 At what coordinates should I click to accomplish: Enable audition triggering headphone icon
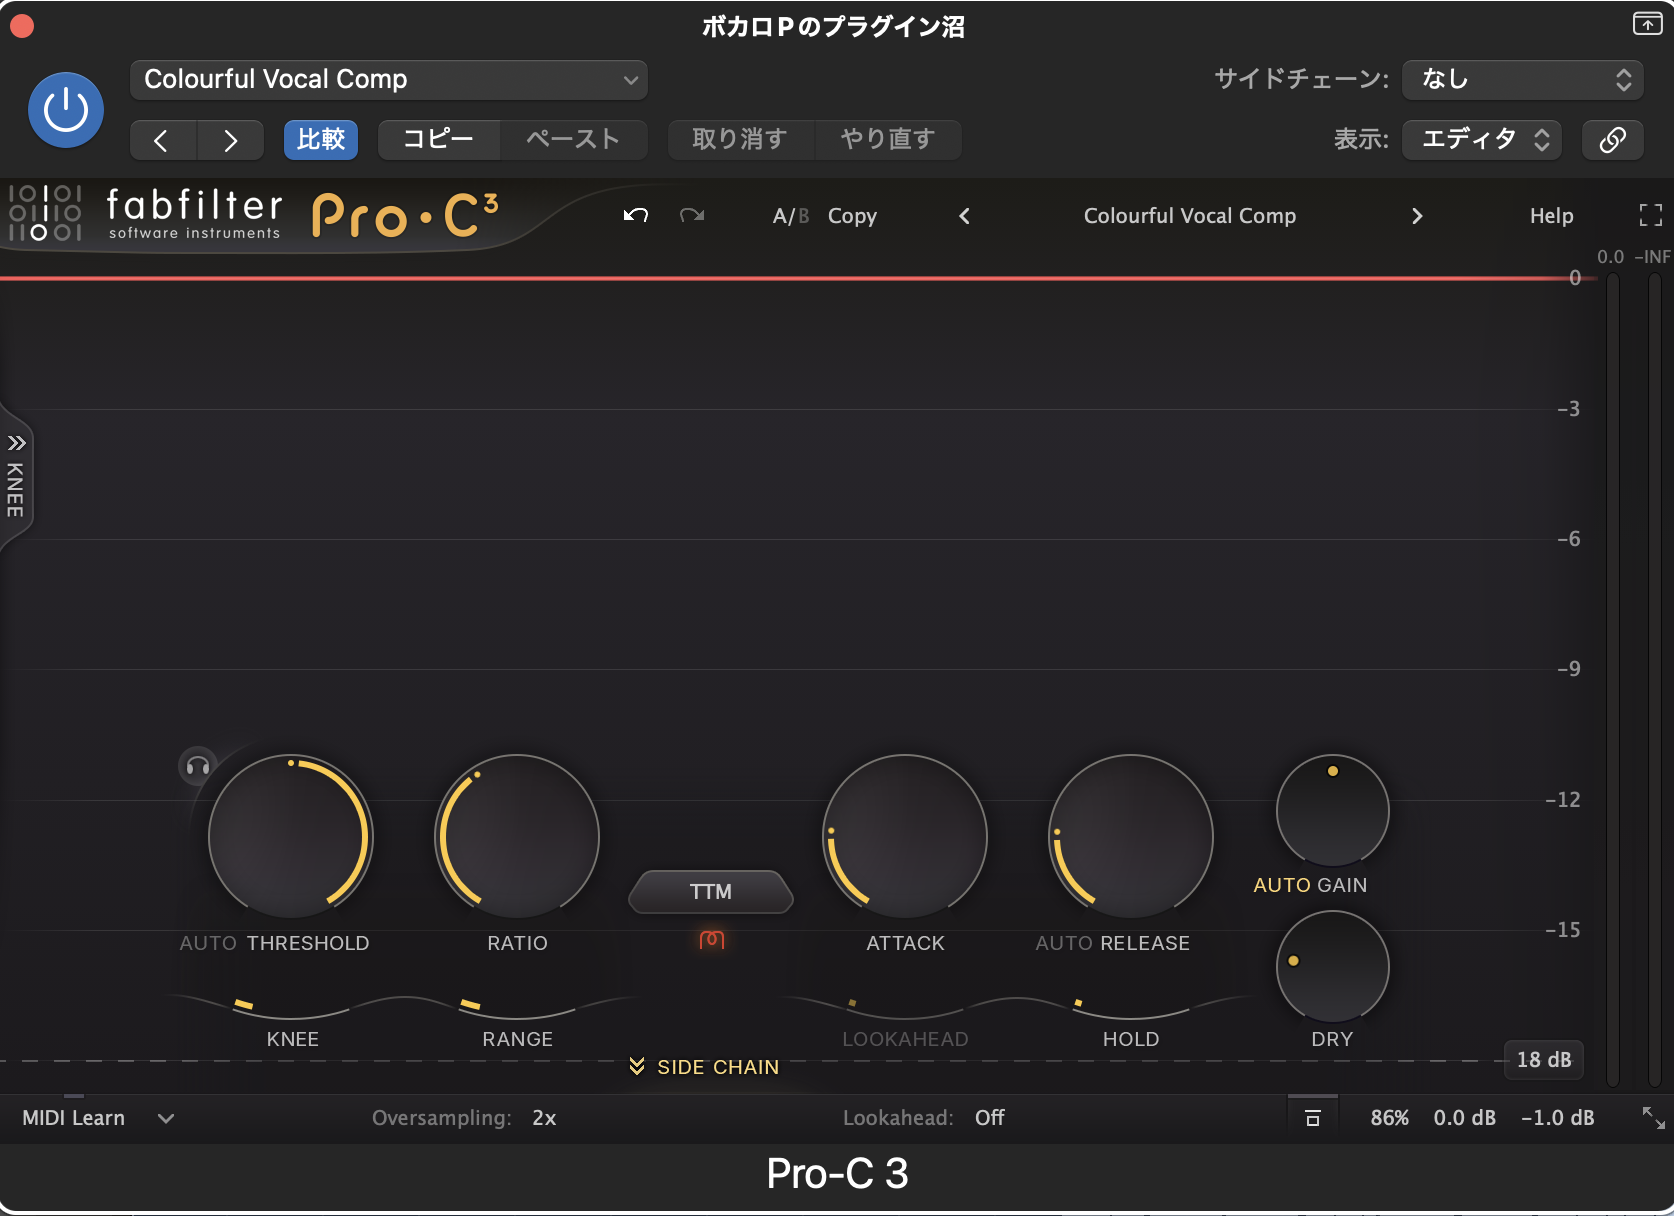pos(198,766)
